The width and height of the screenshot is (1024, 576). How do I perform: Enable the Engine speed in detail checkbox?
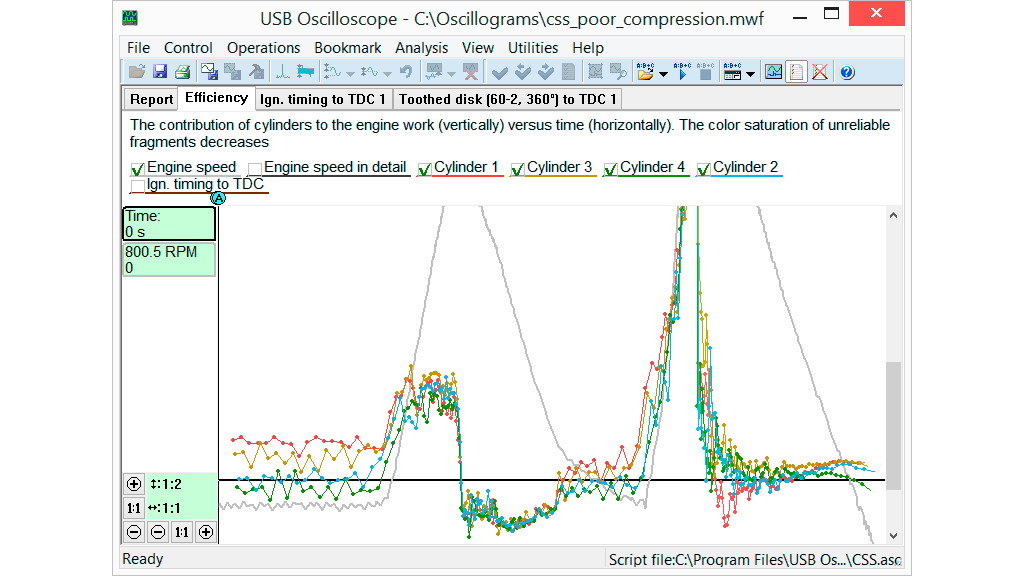point(255,169)
